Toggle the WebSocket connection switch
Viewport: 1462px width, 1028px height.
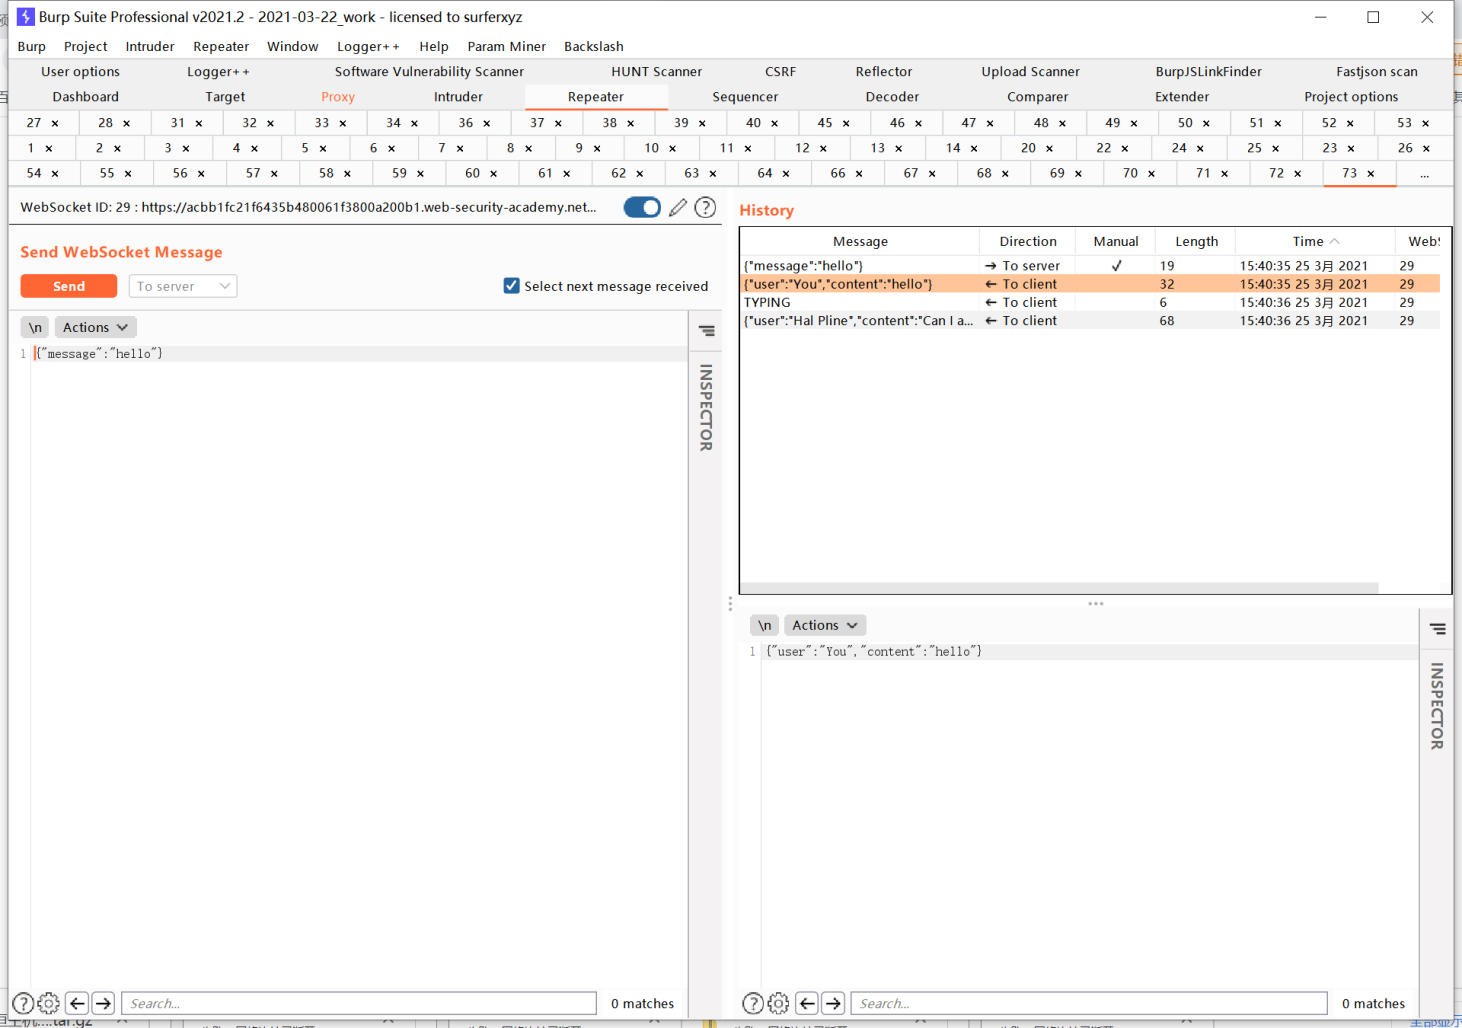coord(642,207)
